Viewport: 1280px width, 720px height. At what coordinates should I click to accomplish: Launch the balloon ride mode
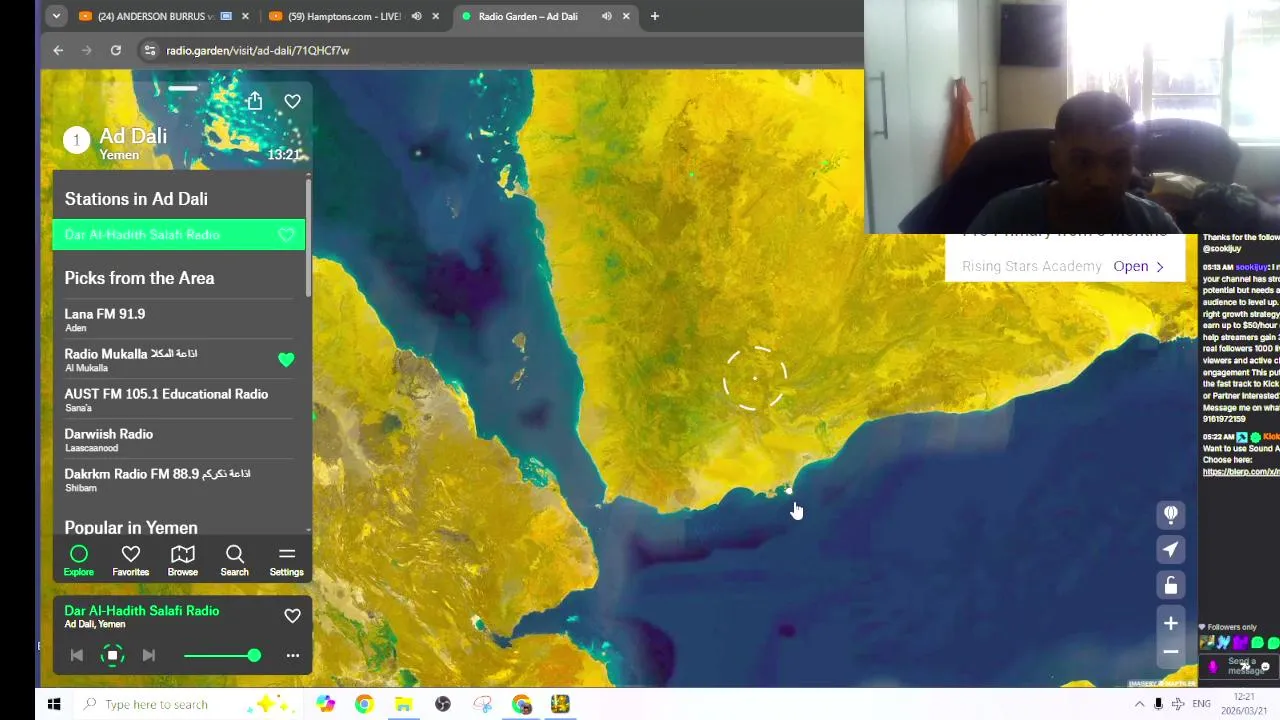tap(1171, 514)
